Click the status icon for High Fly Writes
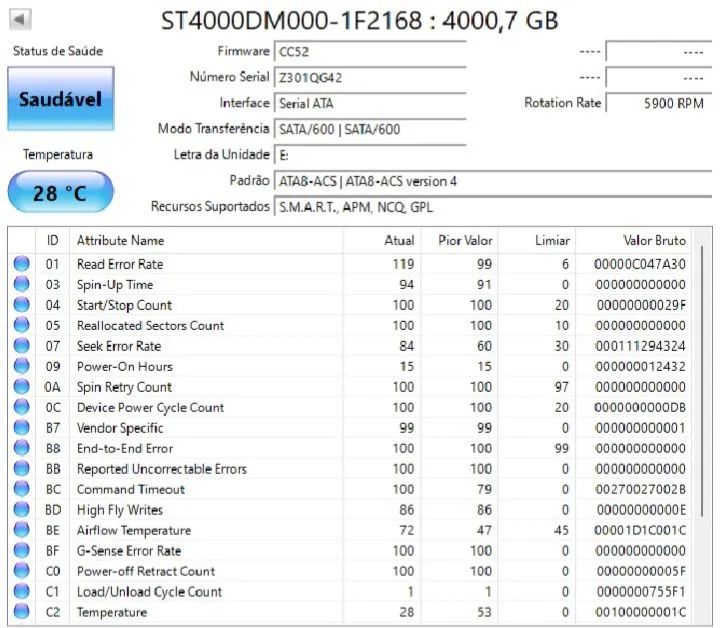The height and width of the screenshot is (628, 720). click(x=22, y=510)
